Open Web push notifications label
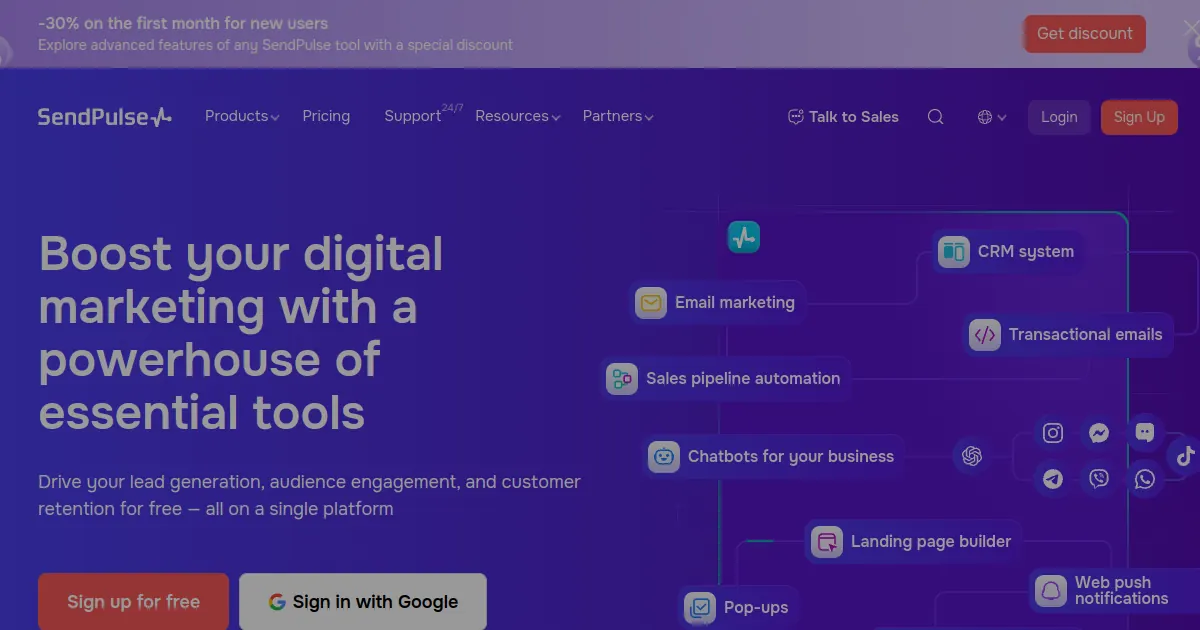The width and height of the screenshot is (1200, 630). (1122, 591)
